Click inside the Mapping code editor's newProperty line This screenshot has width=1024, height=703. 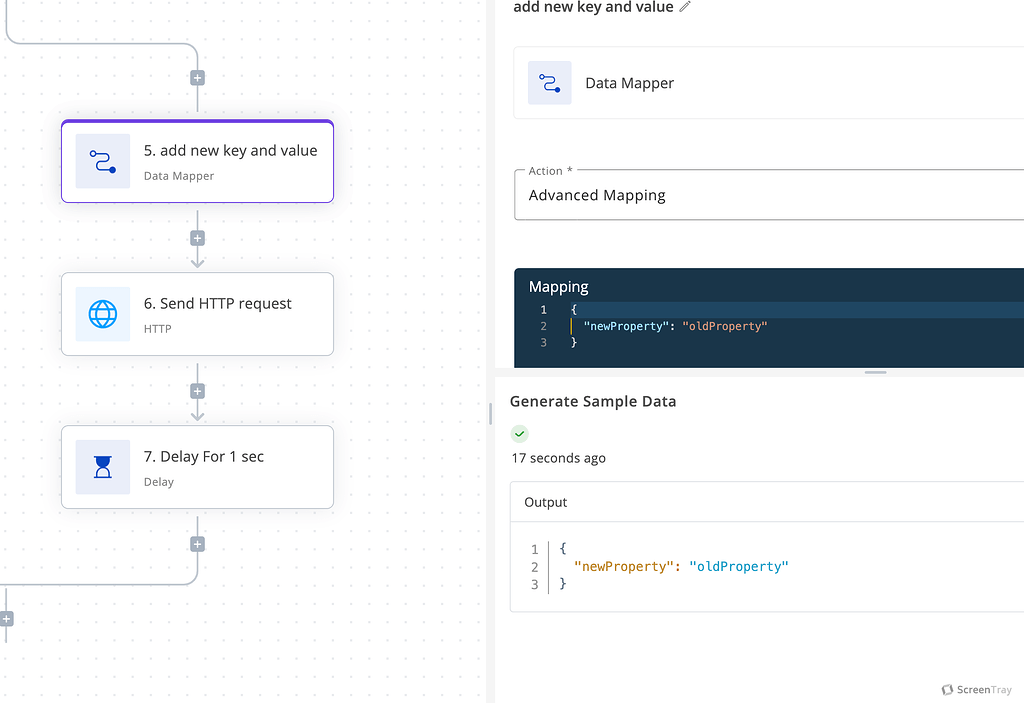(x=675, y=326)
